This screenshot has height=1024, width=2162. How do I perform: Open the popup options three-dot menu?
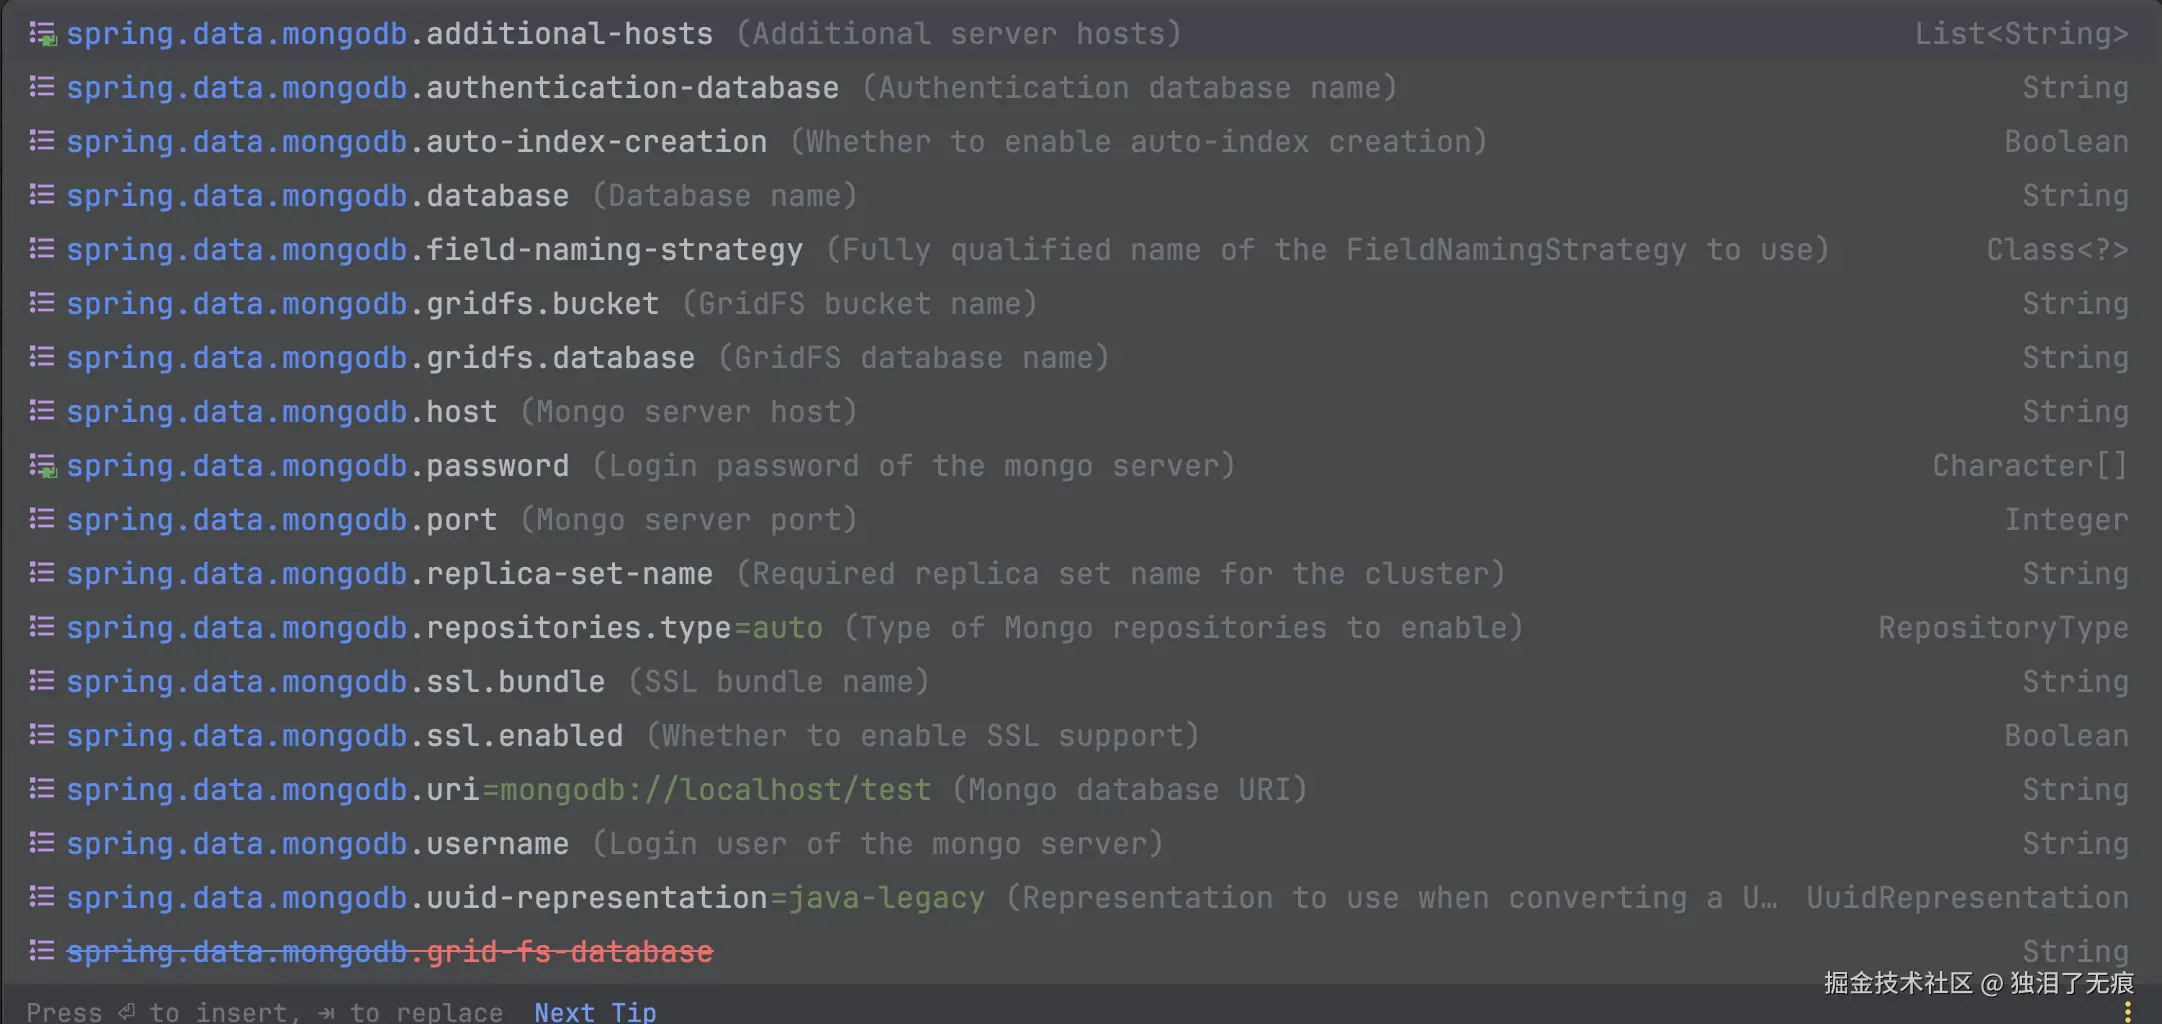pyautogui.click(x=2127, y=1012)
